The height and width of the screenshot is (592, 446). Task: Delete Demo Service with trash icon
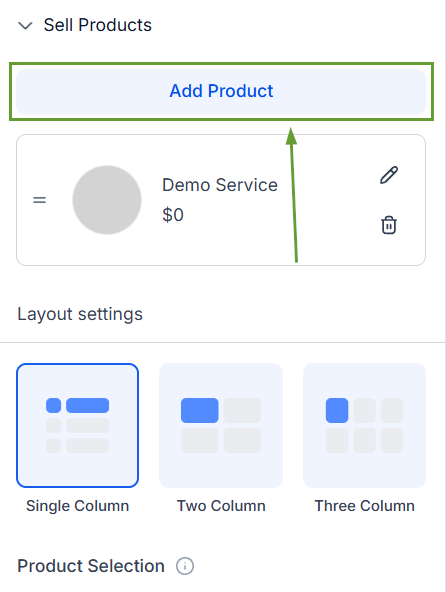[389, 225]
